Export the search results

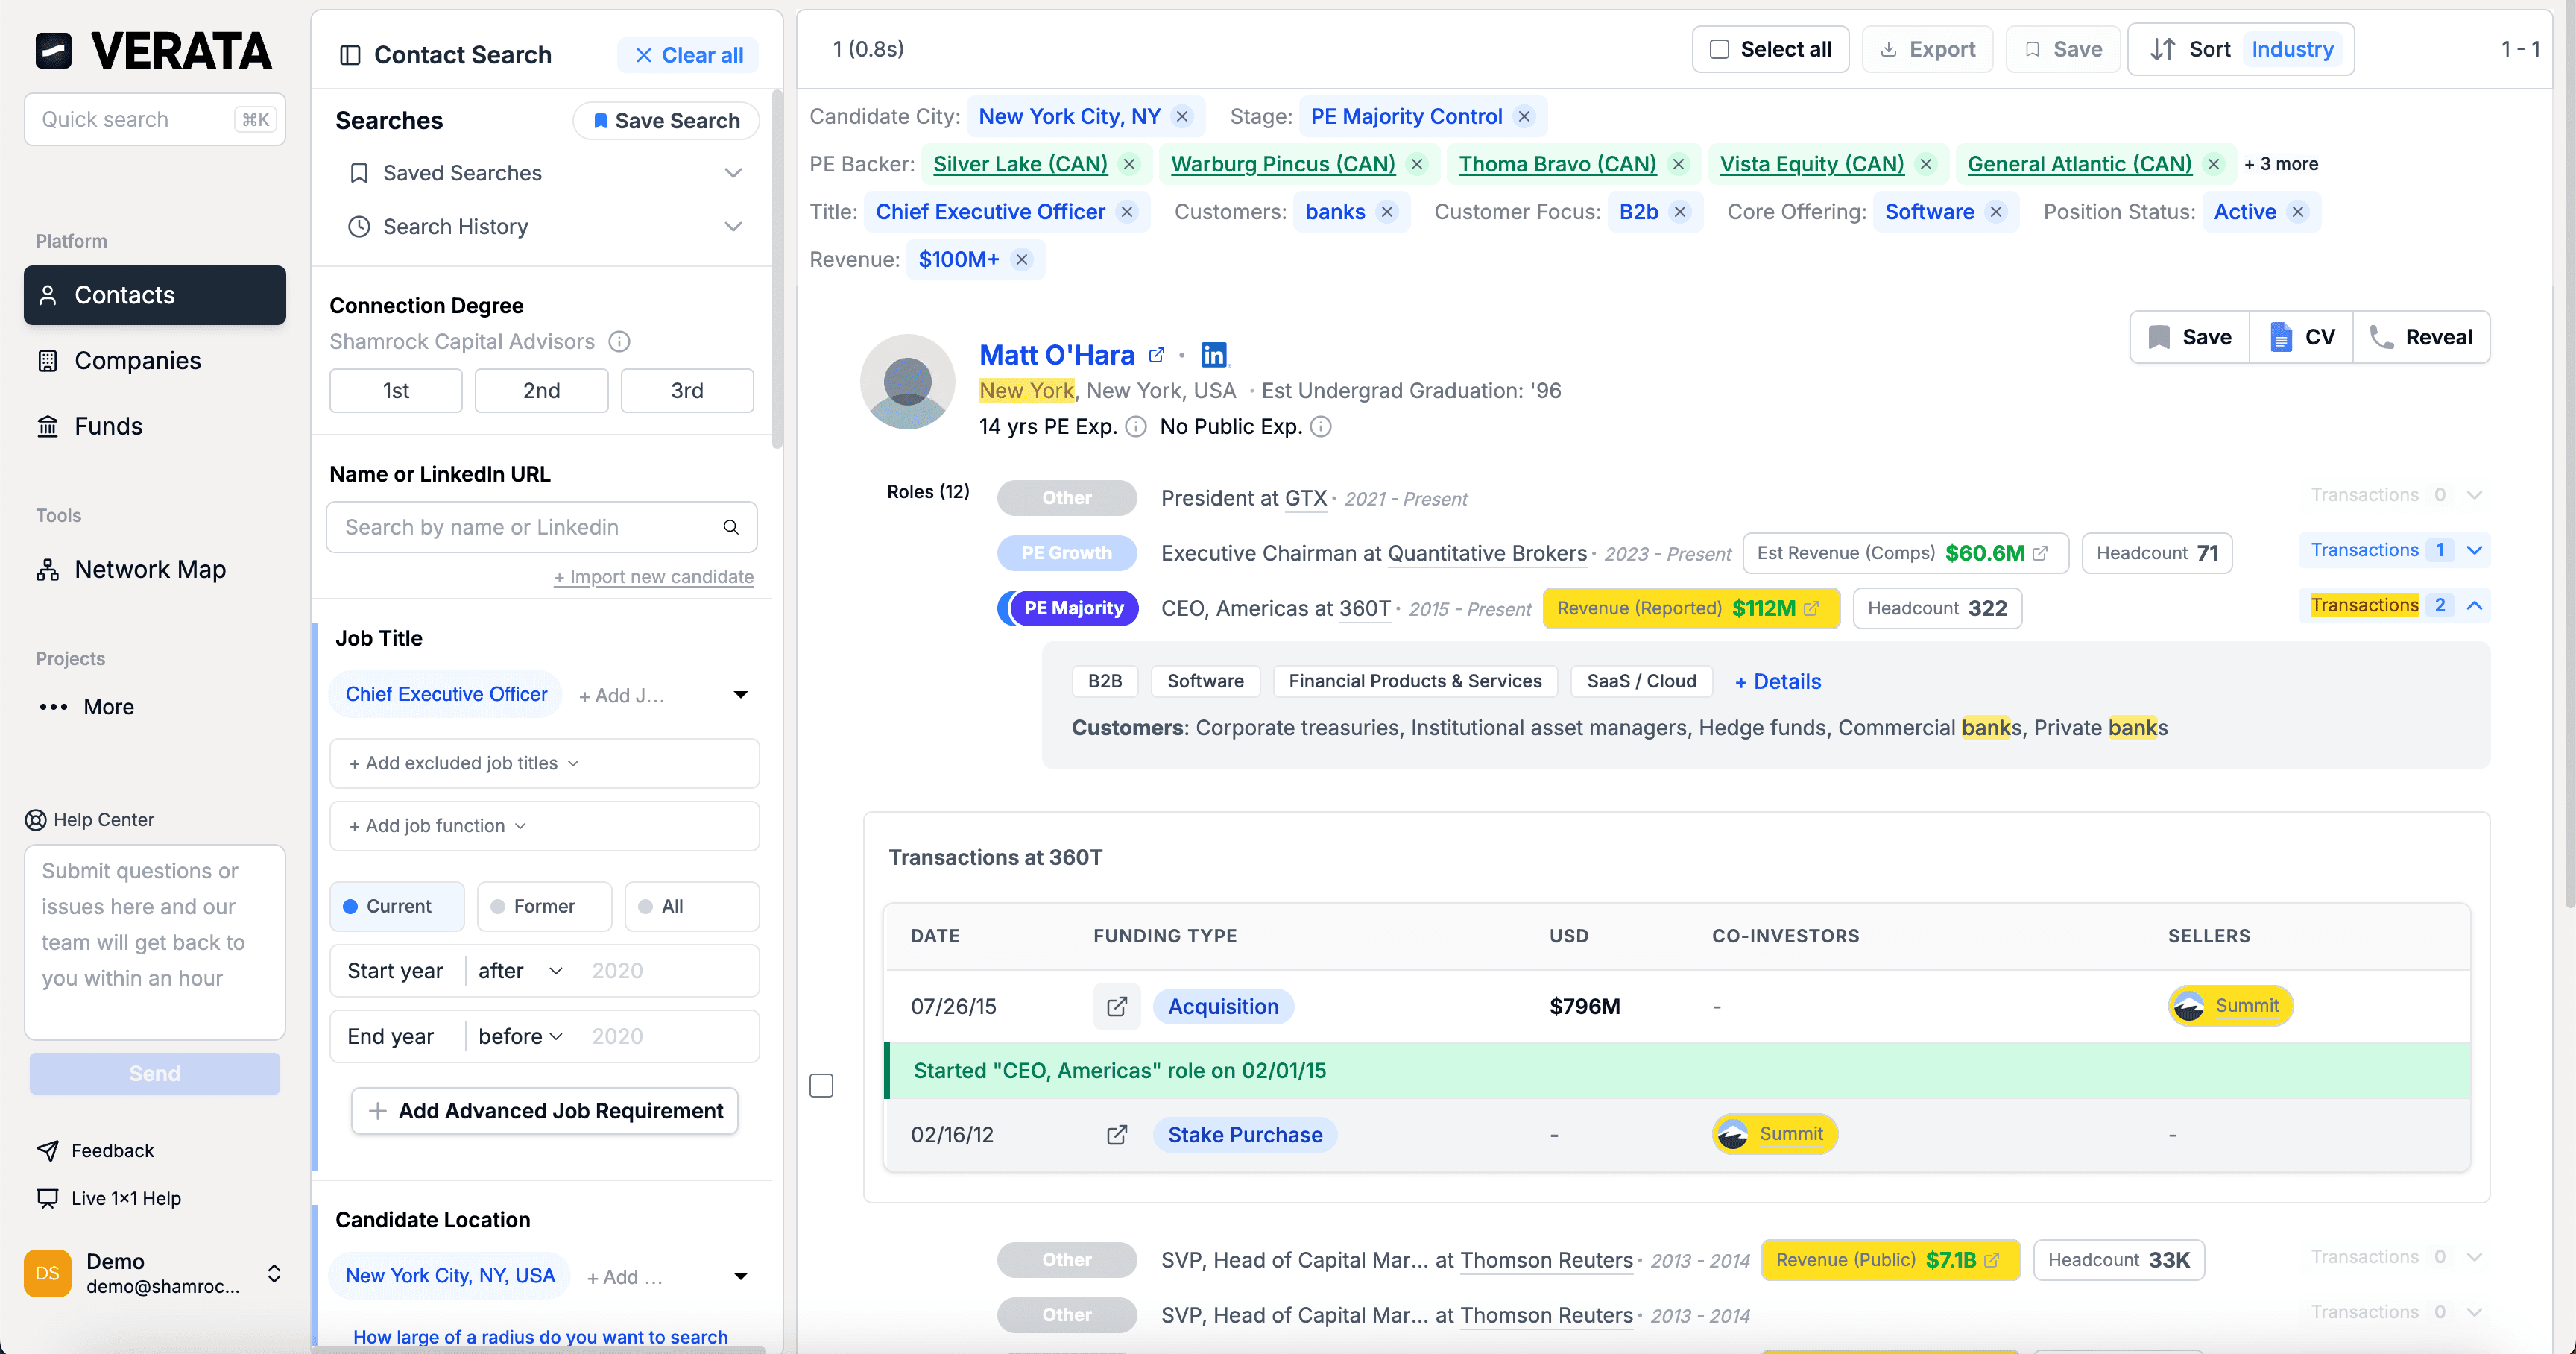tap(1926, 48)
